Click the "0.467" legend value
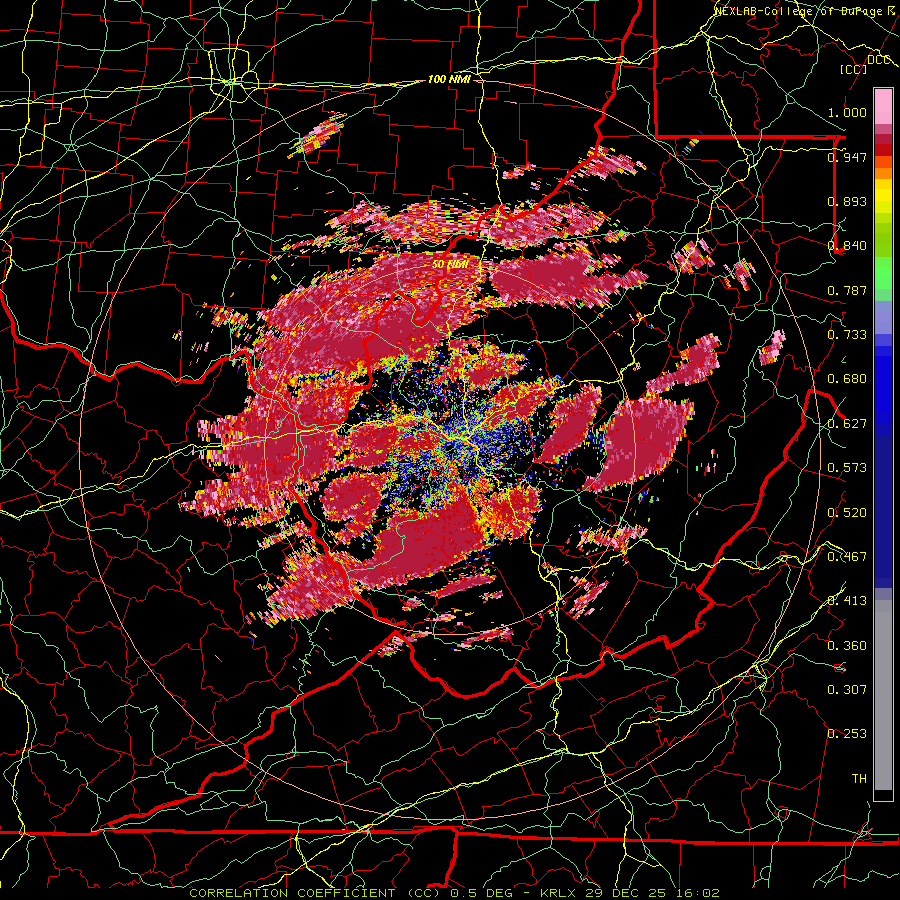The image size is (900, 900). [x=847, y=557]
